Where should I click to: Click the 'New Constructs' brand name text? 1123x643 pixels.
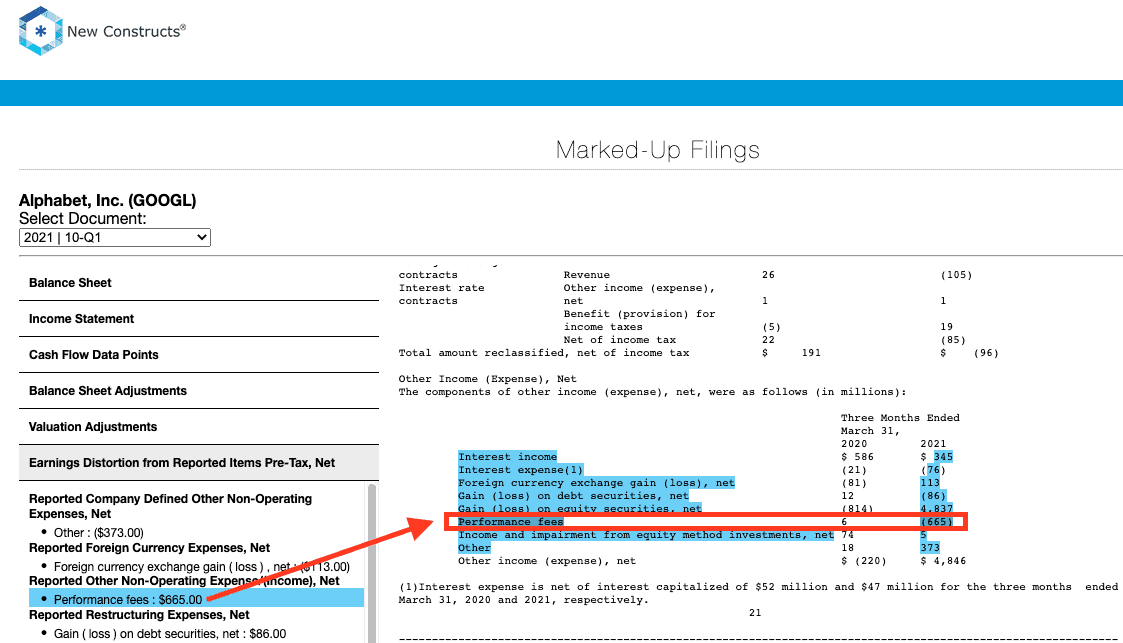coord(126,32)
